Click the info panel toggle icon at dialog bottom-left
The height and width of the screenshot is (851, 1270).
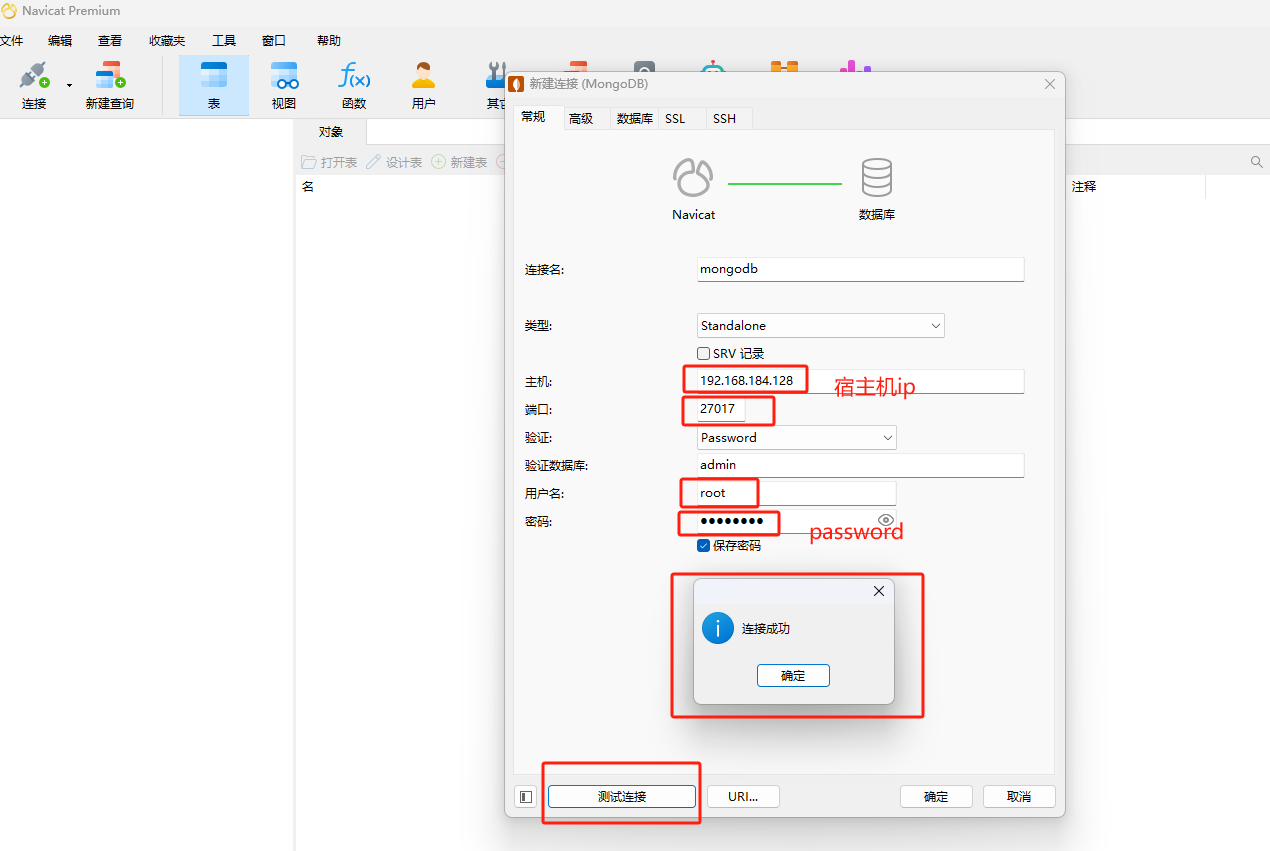525,797
